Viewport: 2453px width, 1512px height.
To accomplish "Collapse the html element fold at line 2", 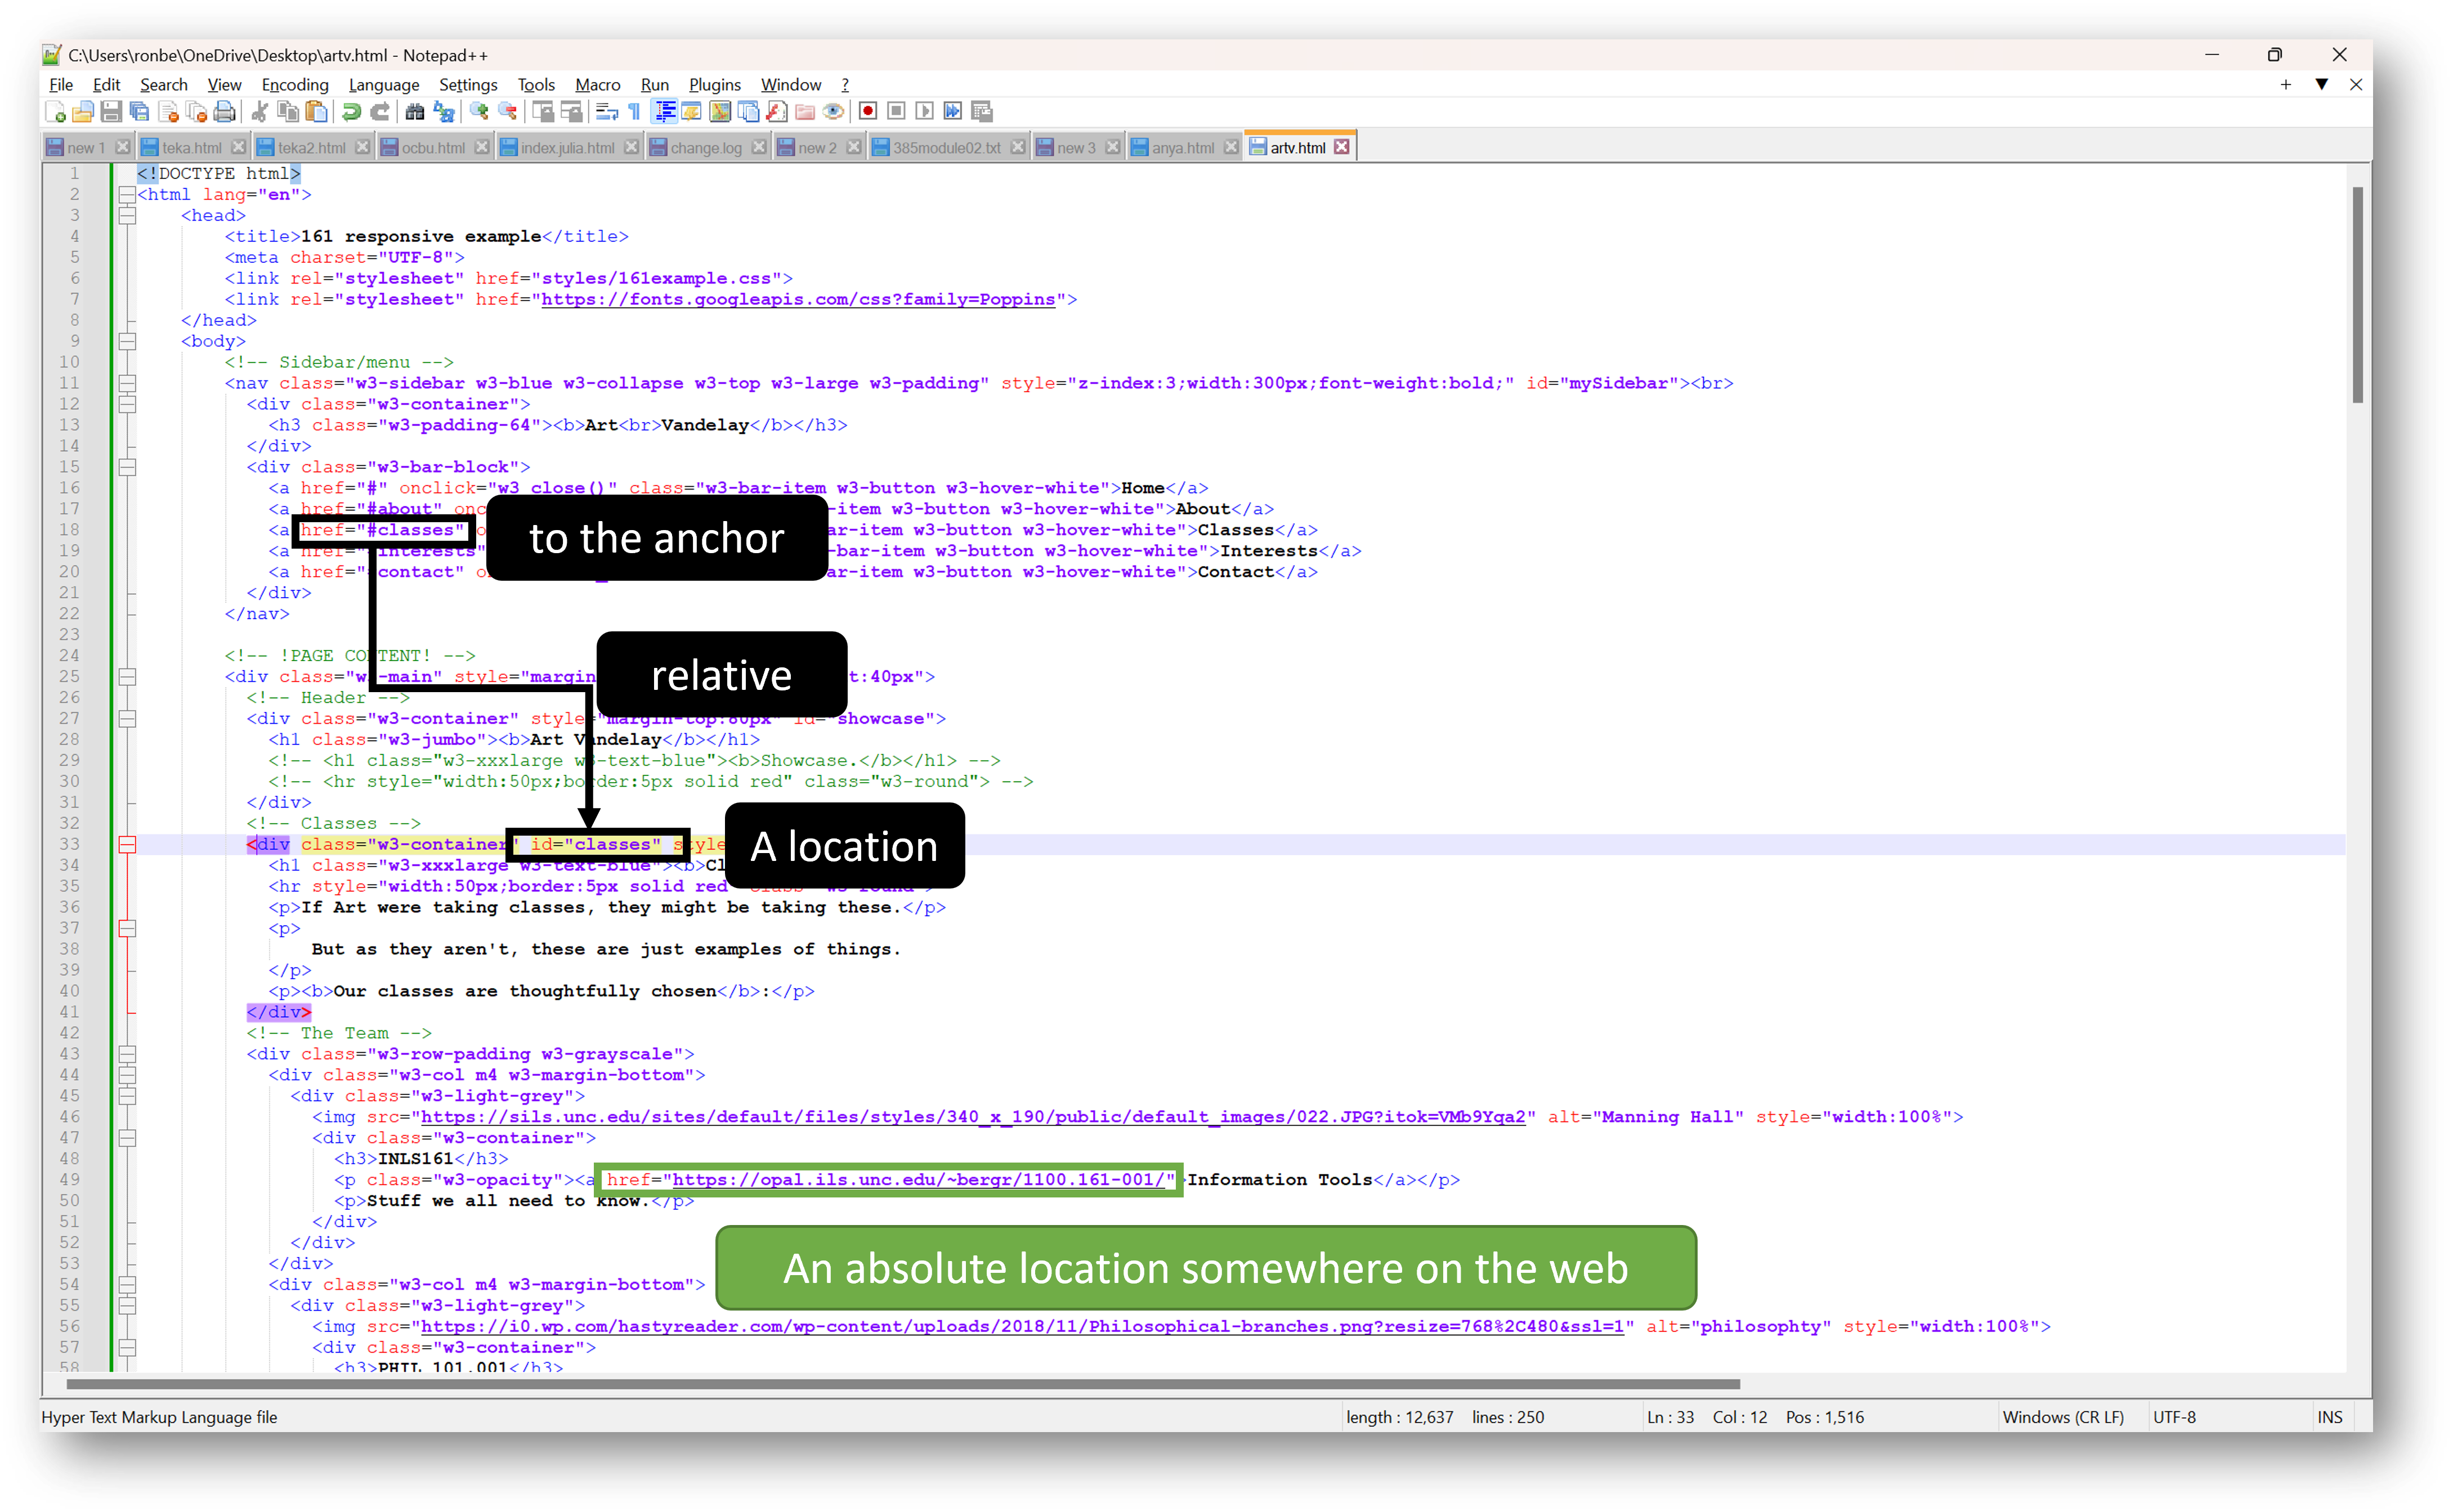I will (127, 194).
